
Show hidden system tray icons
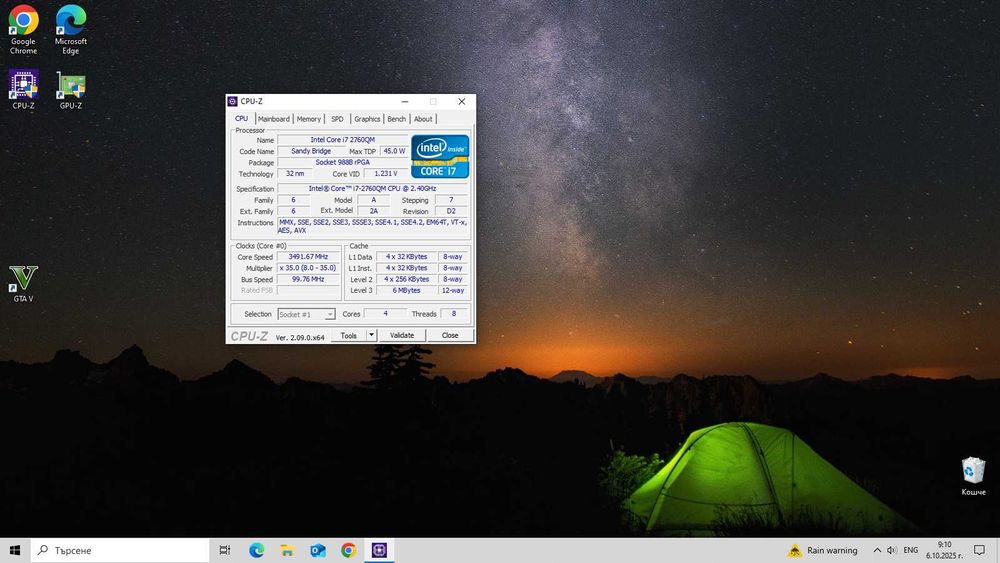(877, 550)
